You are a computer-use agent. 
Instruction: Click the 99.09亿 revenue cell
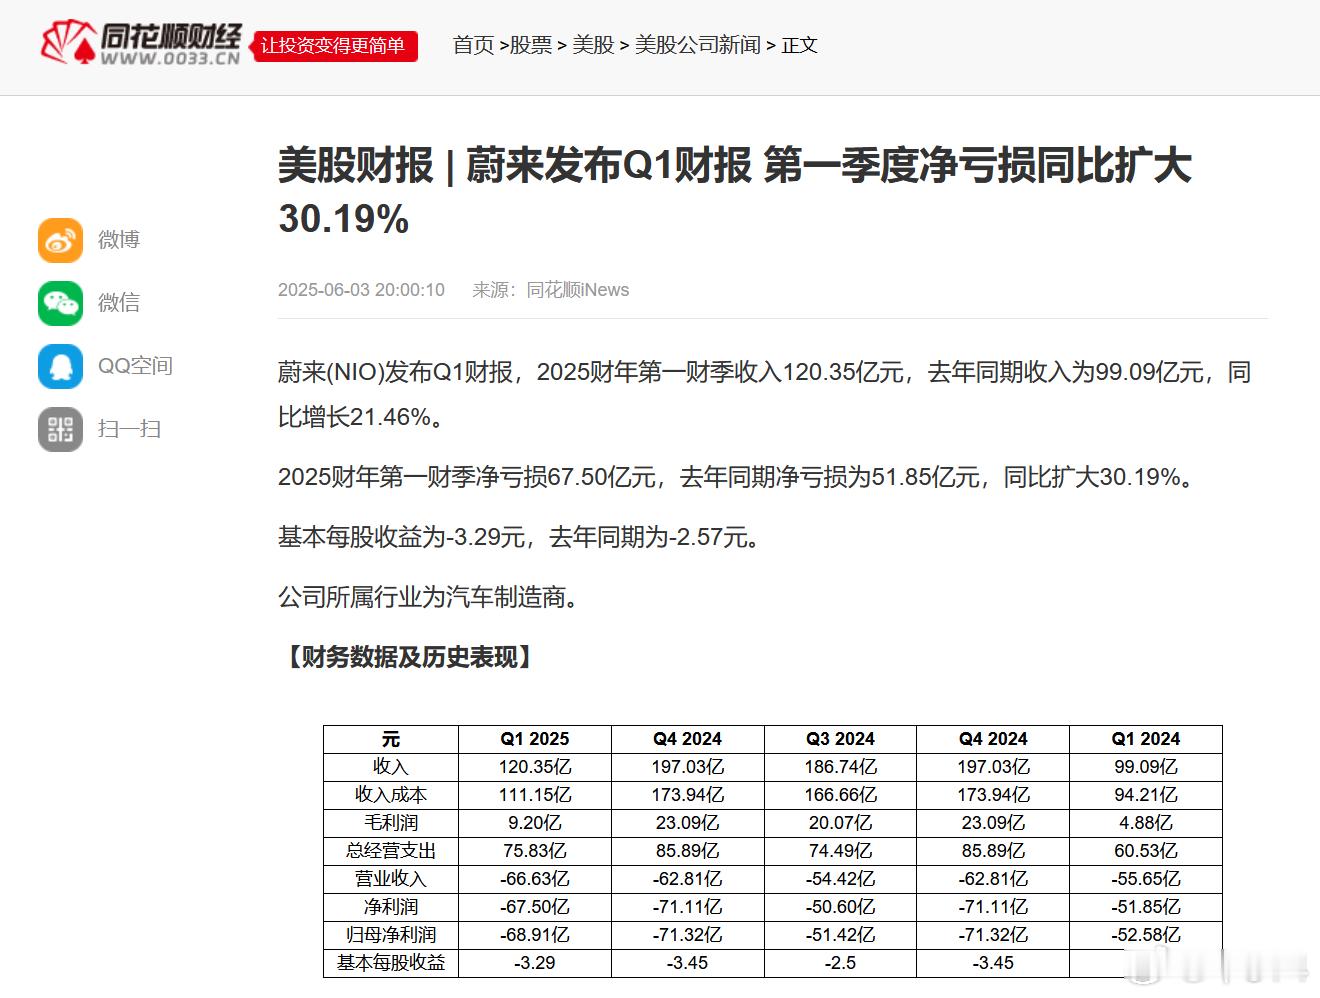coord(1146,767)
